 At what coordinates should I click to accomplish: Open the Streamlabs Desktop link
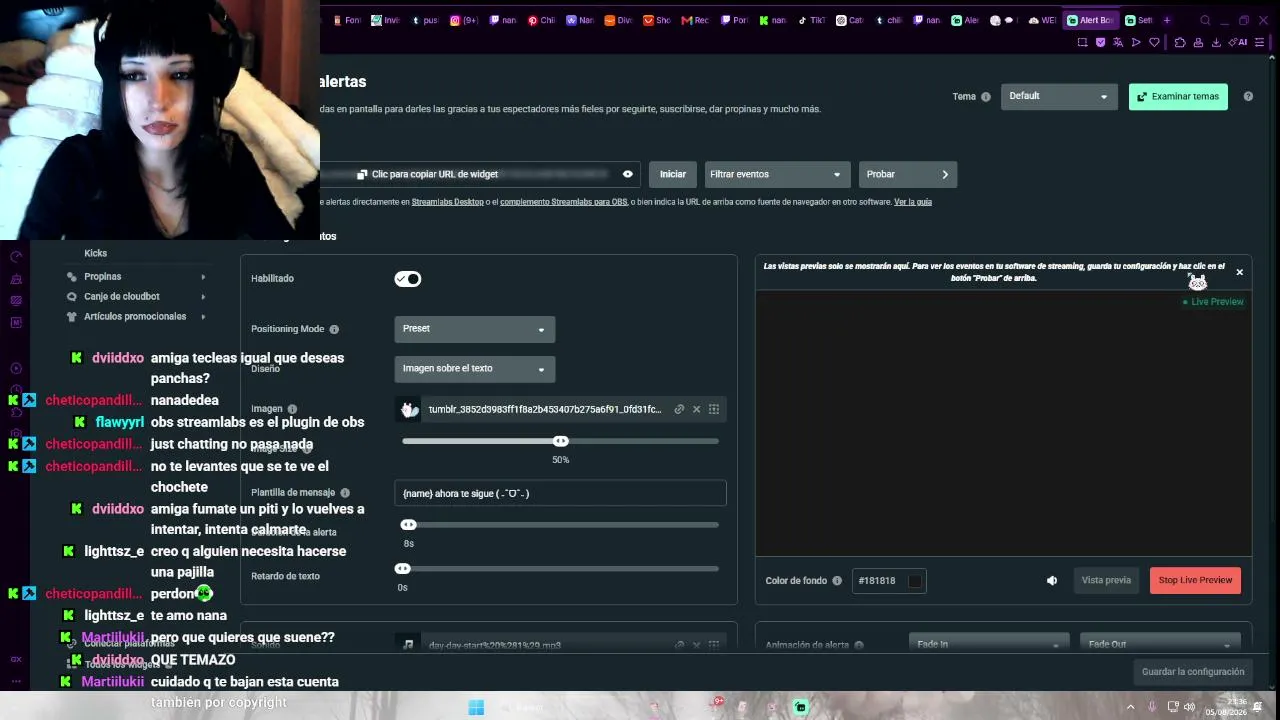(447, 202)
